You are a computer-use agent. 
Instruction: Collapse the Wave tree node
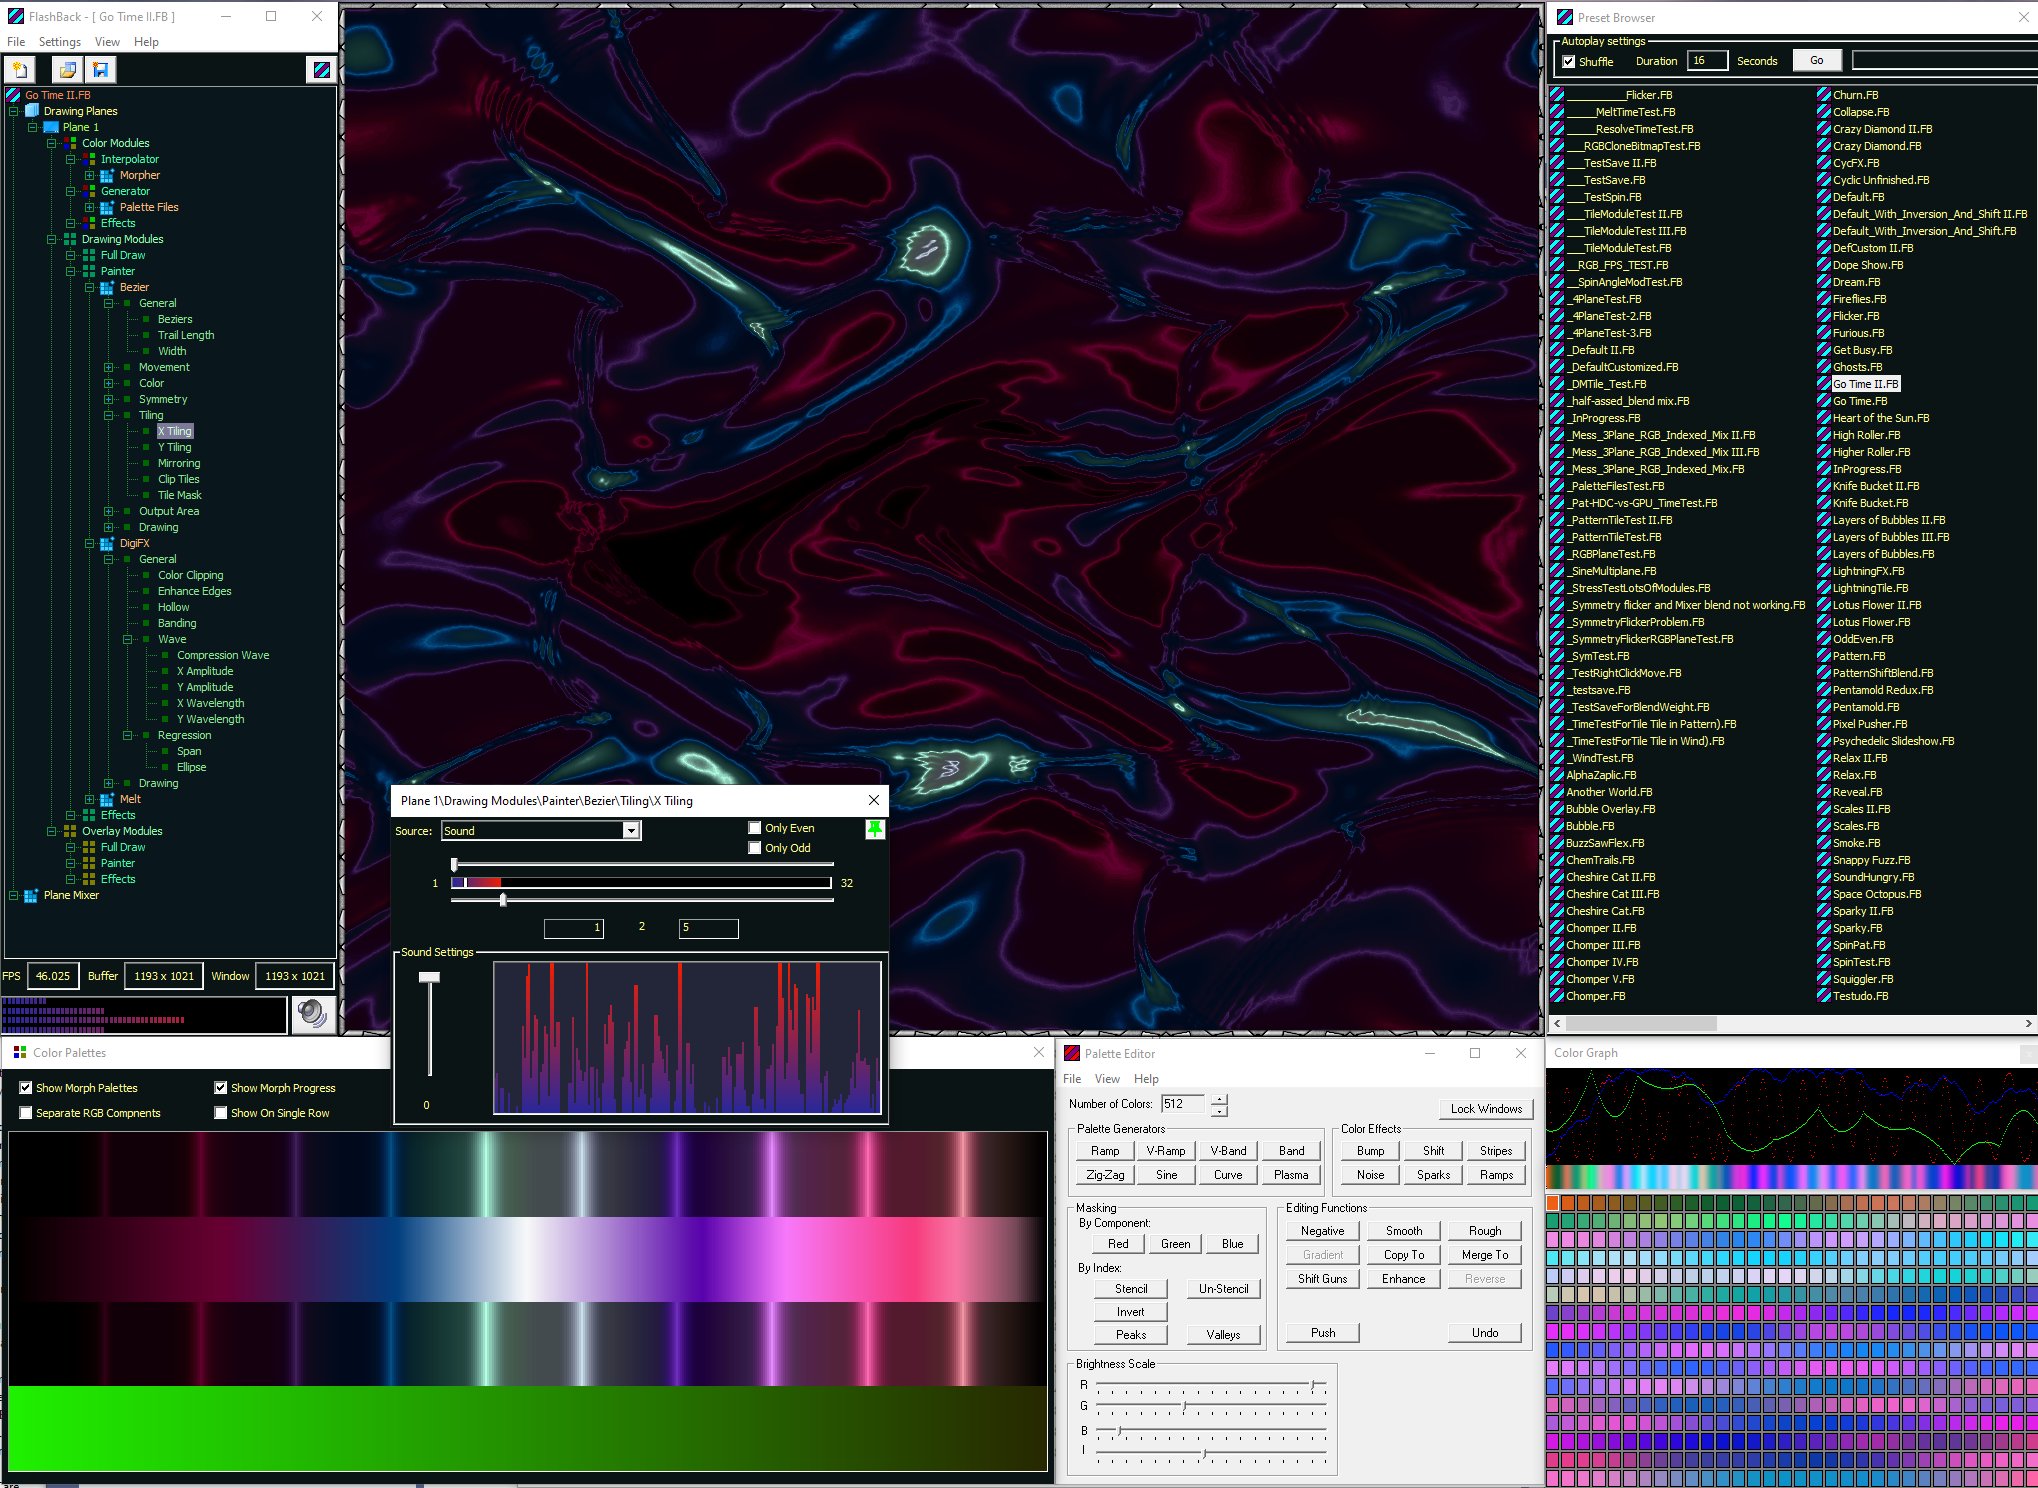127,639
